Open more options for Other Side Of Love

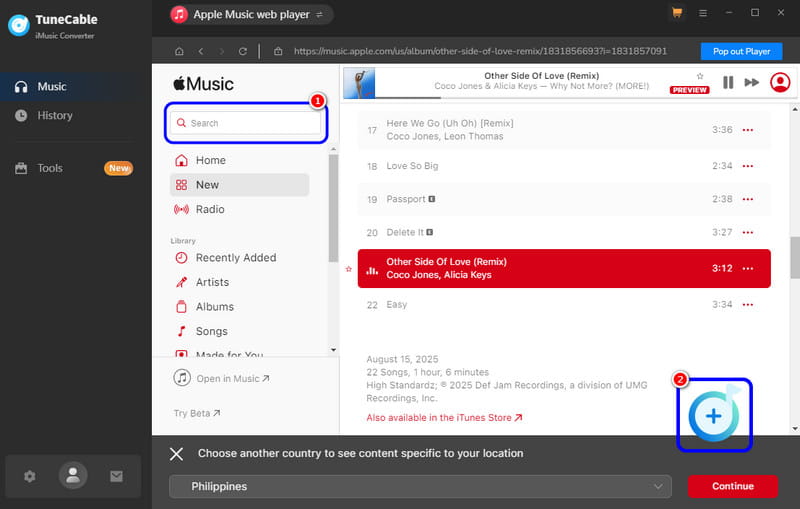(x=748, y=268)
